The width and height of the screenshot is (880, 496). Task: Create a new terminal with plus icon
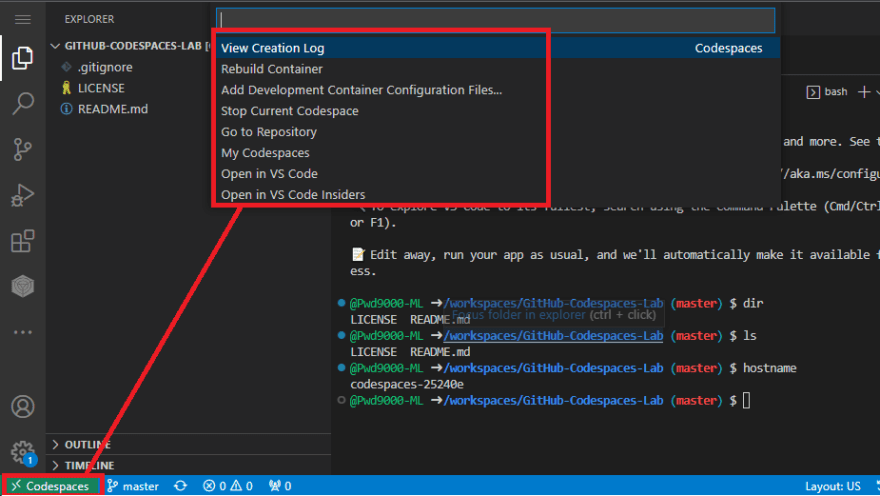tap(864, 92)
